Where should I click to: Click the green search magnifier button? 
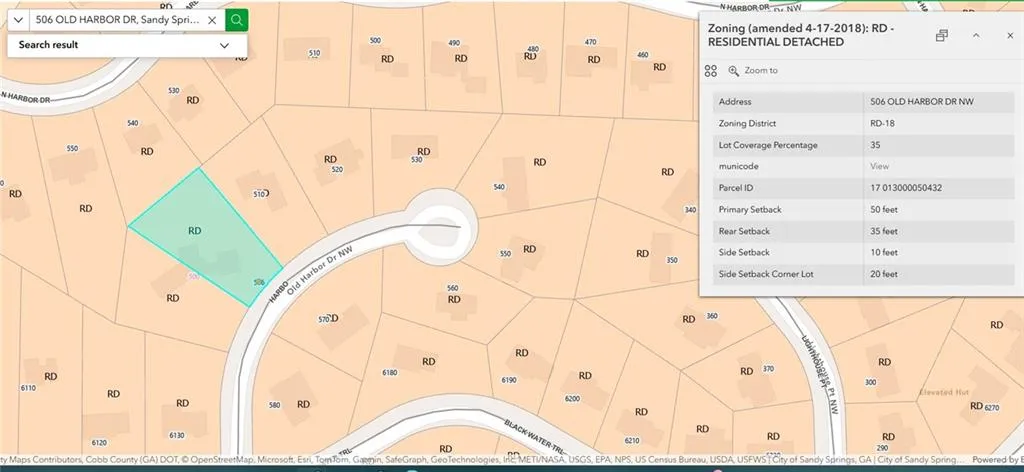coord(236,19)
